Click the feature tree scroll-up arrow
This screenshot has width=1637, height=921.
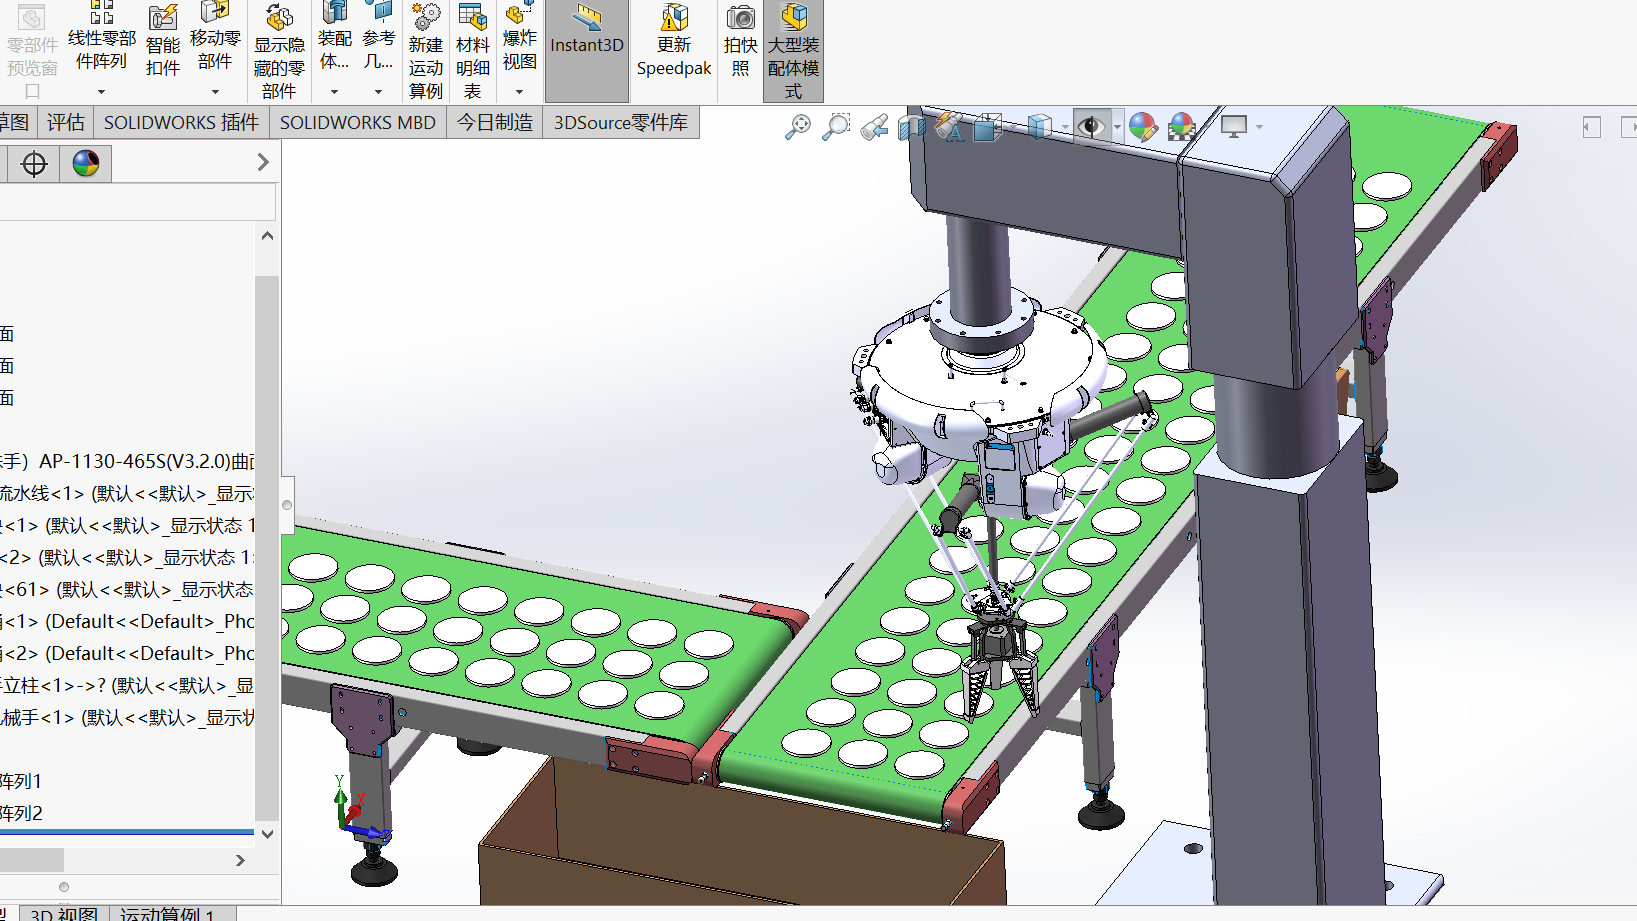(267, 236)
